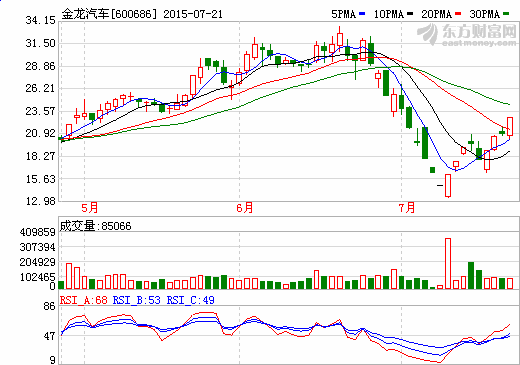Select the 7月 date axis label

(x=407, y=208)
